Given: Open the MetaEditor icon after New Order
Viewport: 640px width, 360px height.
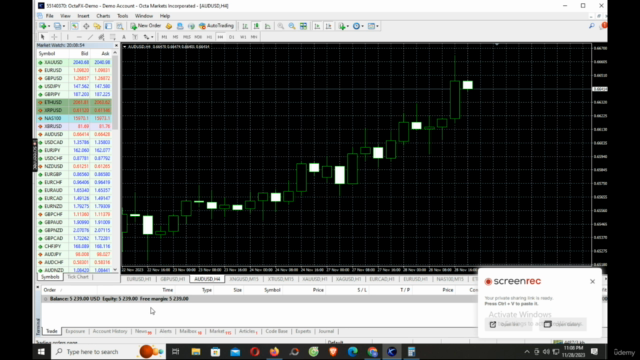Looking at the screenshot, I should (x=169, y=26).
